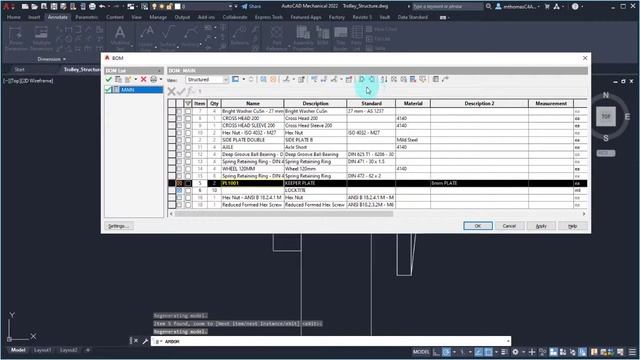This screenshot has height=360, width=640.
Task: Click the Undo arrow in quick access toolbar
Action: tap(102, 7)
